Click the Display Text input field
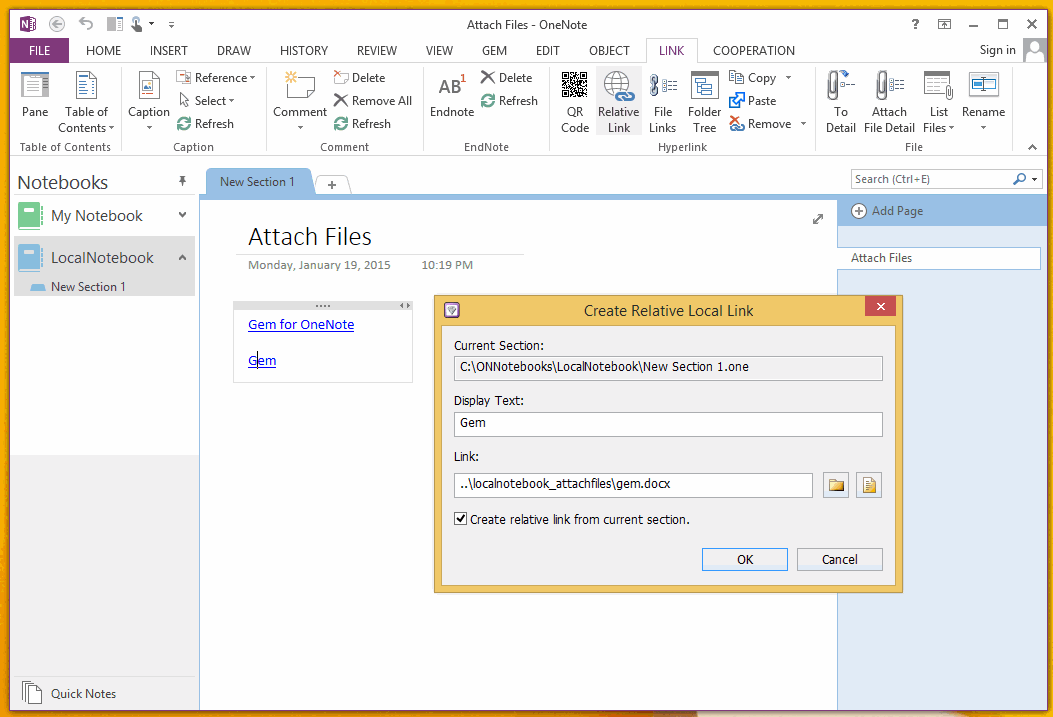The image size is (1053, 717). pyautogui.click(x=668, y=424)
